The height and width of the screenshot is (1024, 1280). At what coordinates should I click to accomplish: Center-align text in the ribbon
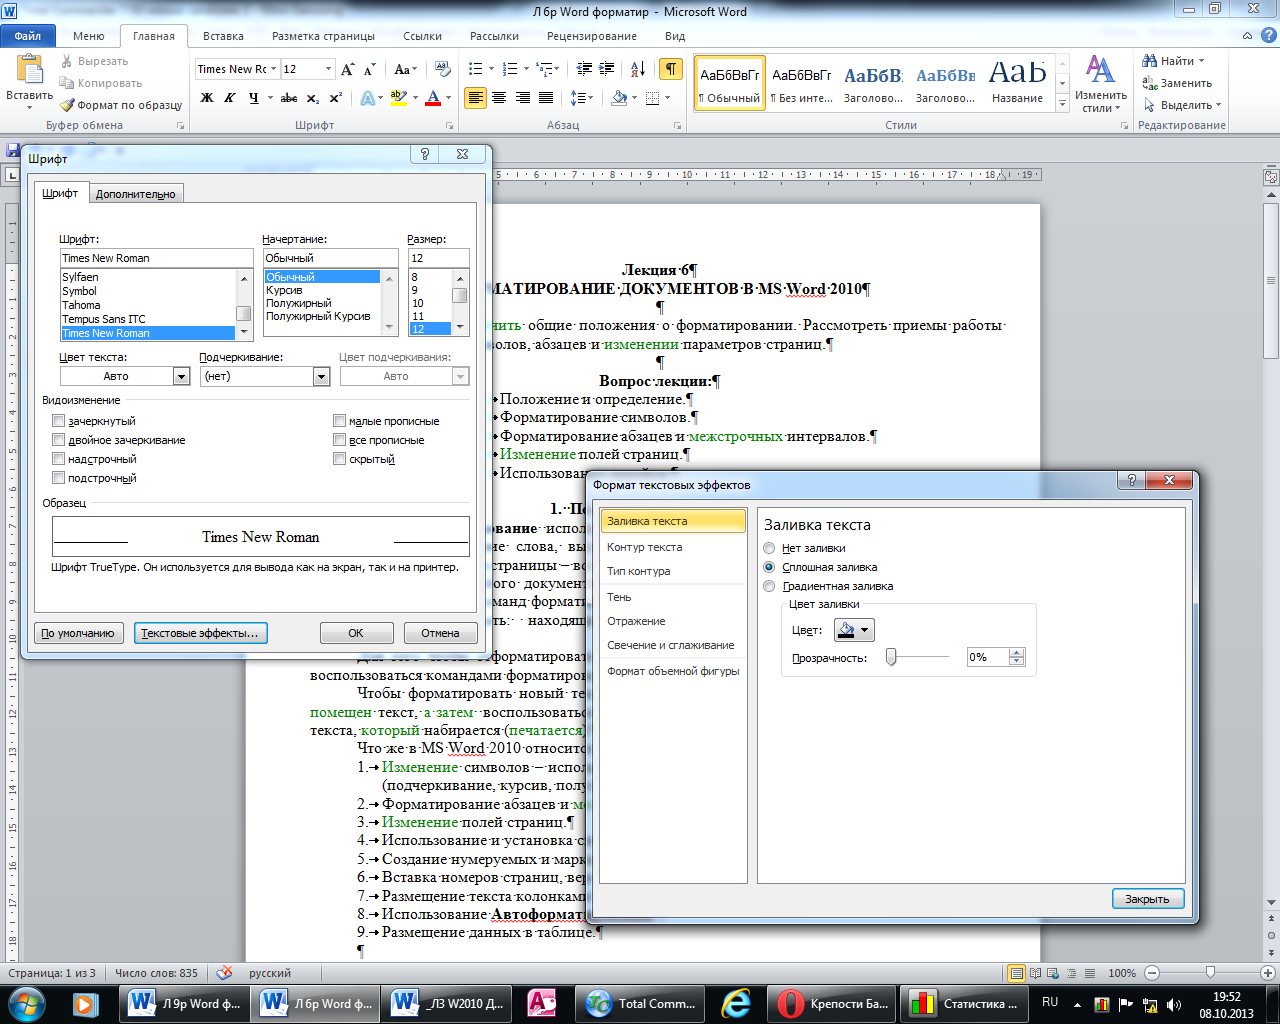coord(500,98)
